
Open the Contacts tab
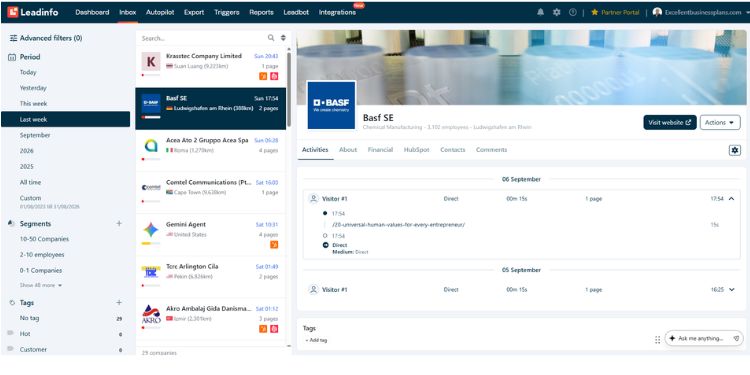point(452,150)
